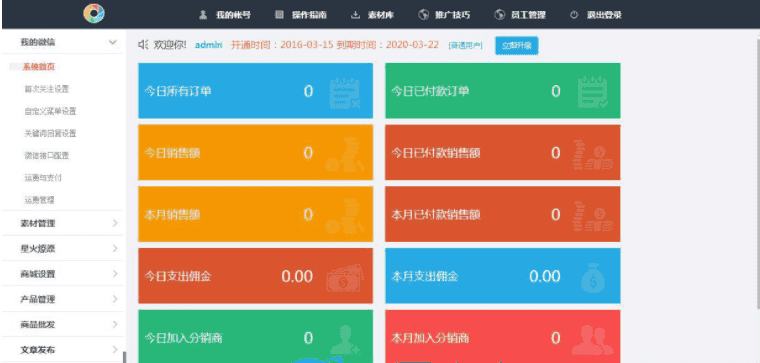Click the money bag icon on 本月支出佣金
The height and width of the screenshot is (363, 760).
coord(593,278)
